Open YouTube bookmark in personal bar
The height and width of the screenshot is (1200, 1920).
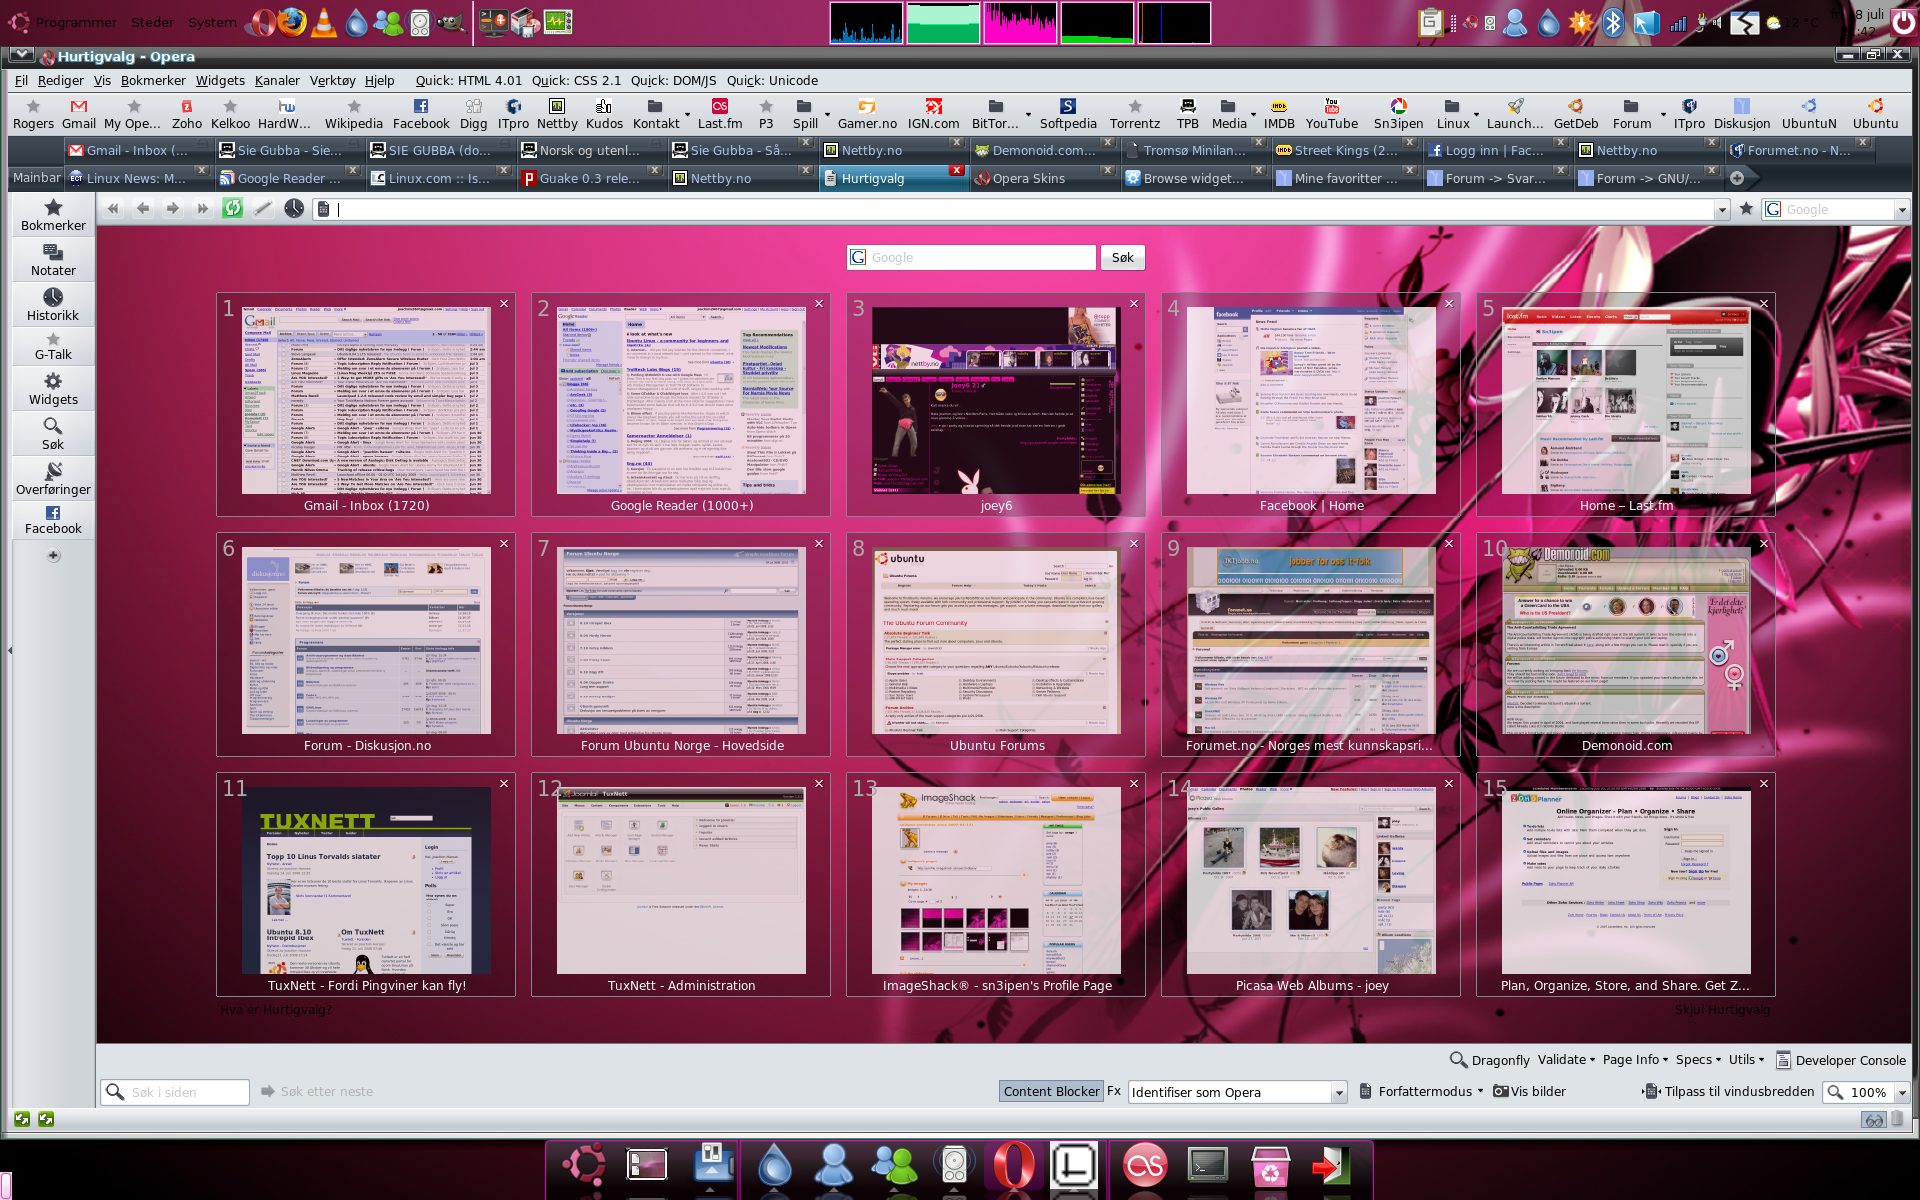click(x=1331, y=114)
